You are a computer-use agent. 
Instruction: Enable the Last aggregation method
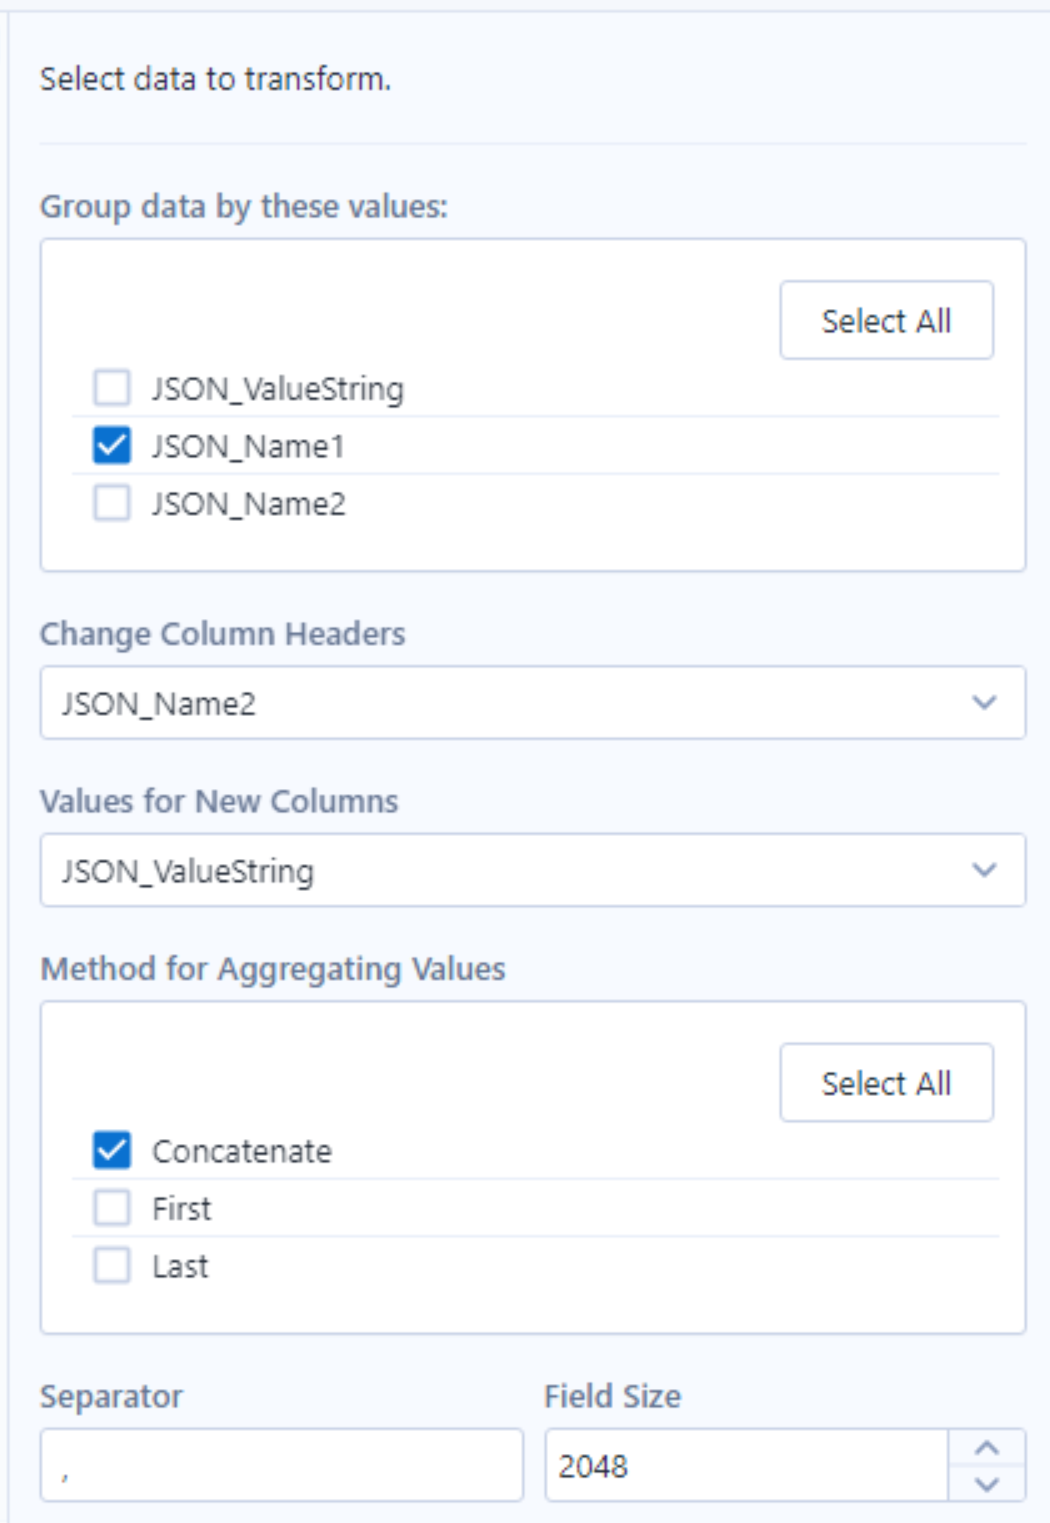[111, 1266]
